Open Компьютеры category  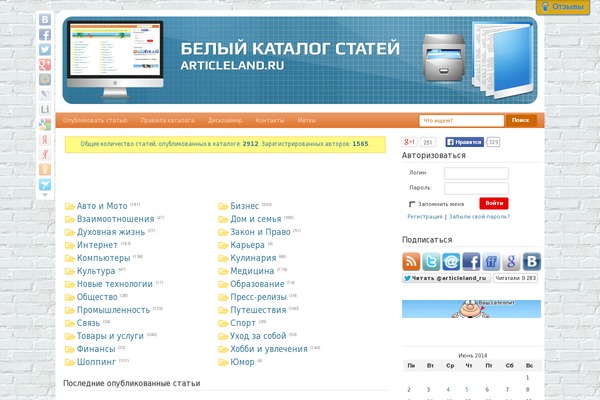(103, 258)
